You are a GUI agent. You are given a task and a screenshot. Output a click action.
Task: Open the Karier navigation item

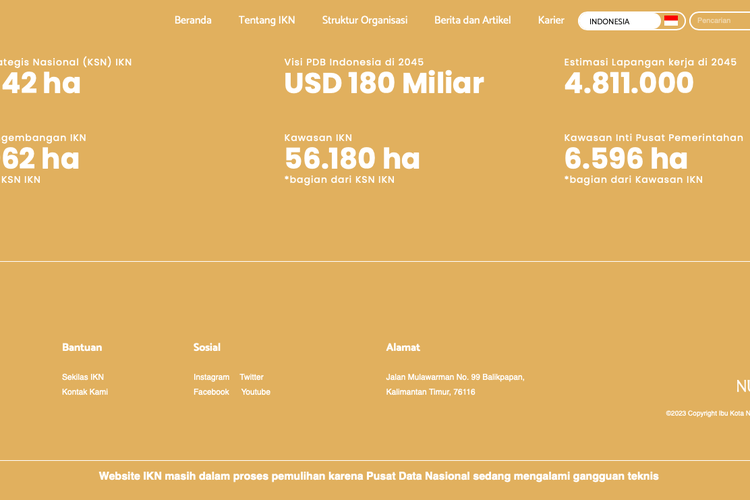pos(551,20)
